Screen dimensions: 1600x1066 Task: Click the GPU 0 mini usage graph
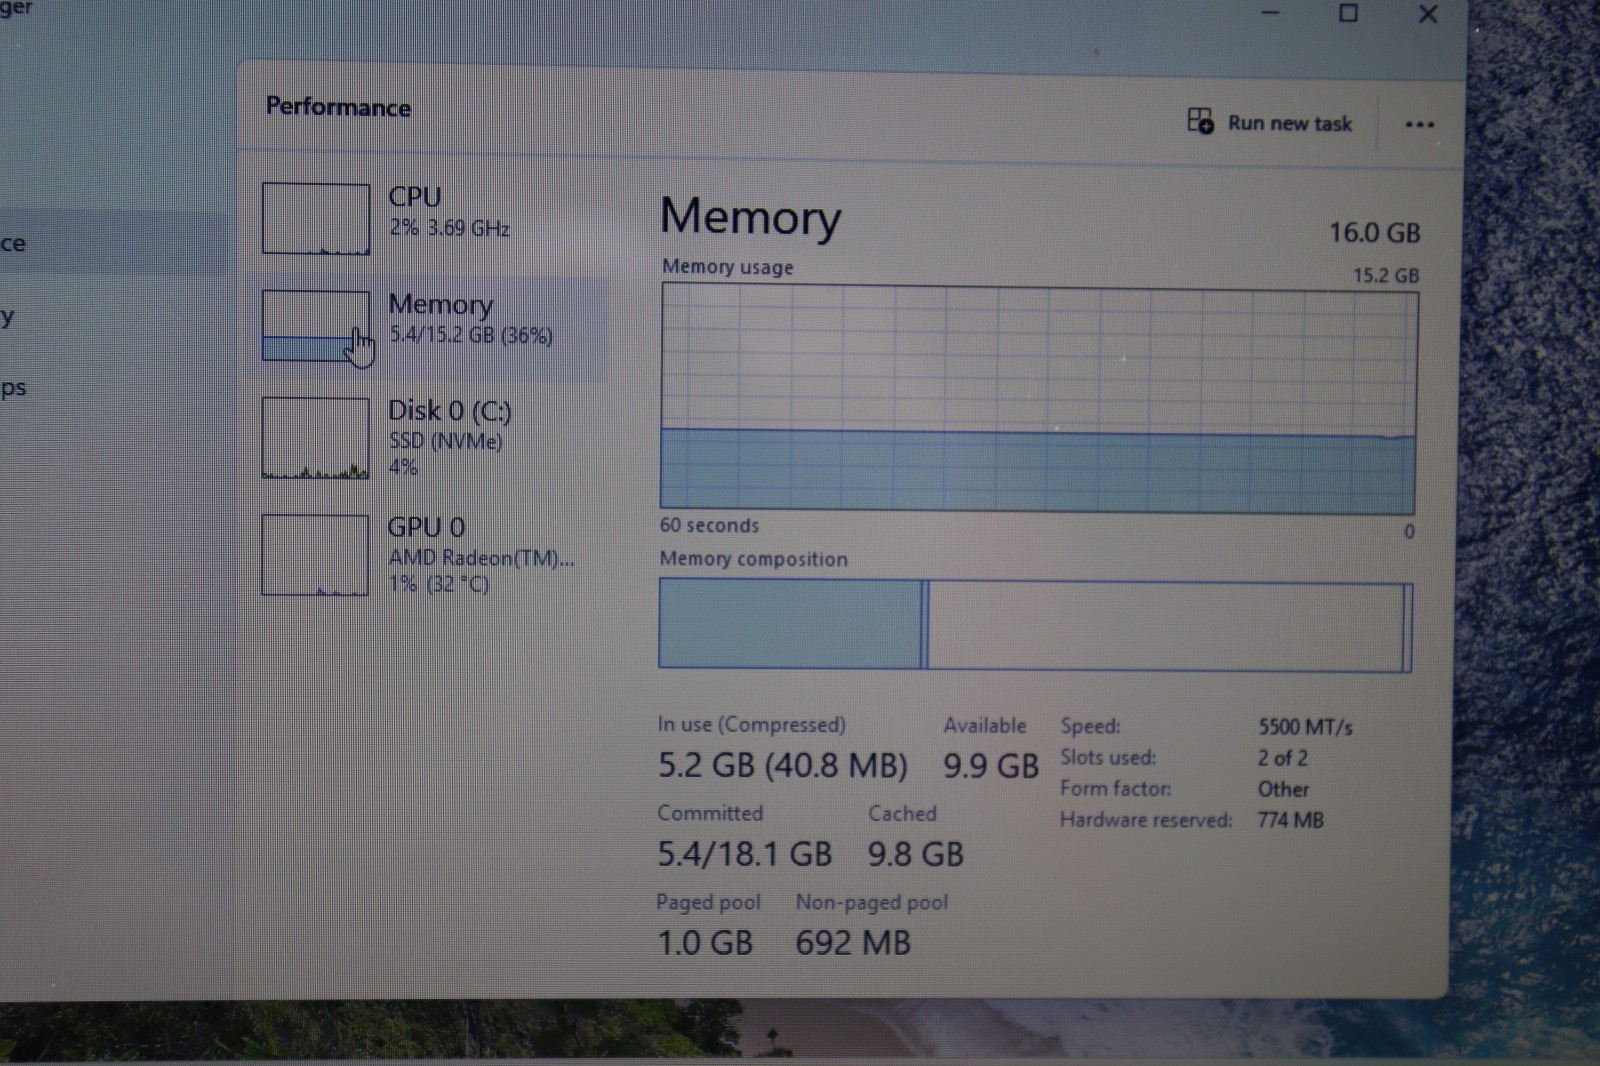coord(316,555)
